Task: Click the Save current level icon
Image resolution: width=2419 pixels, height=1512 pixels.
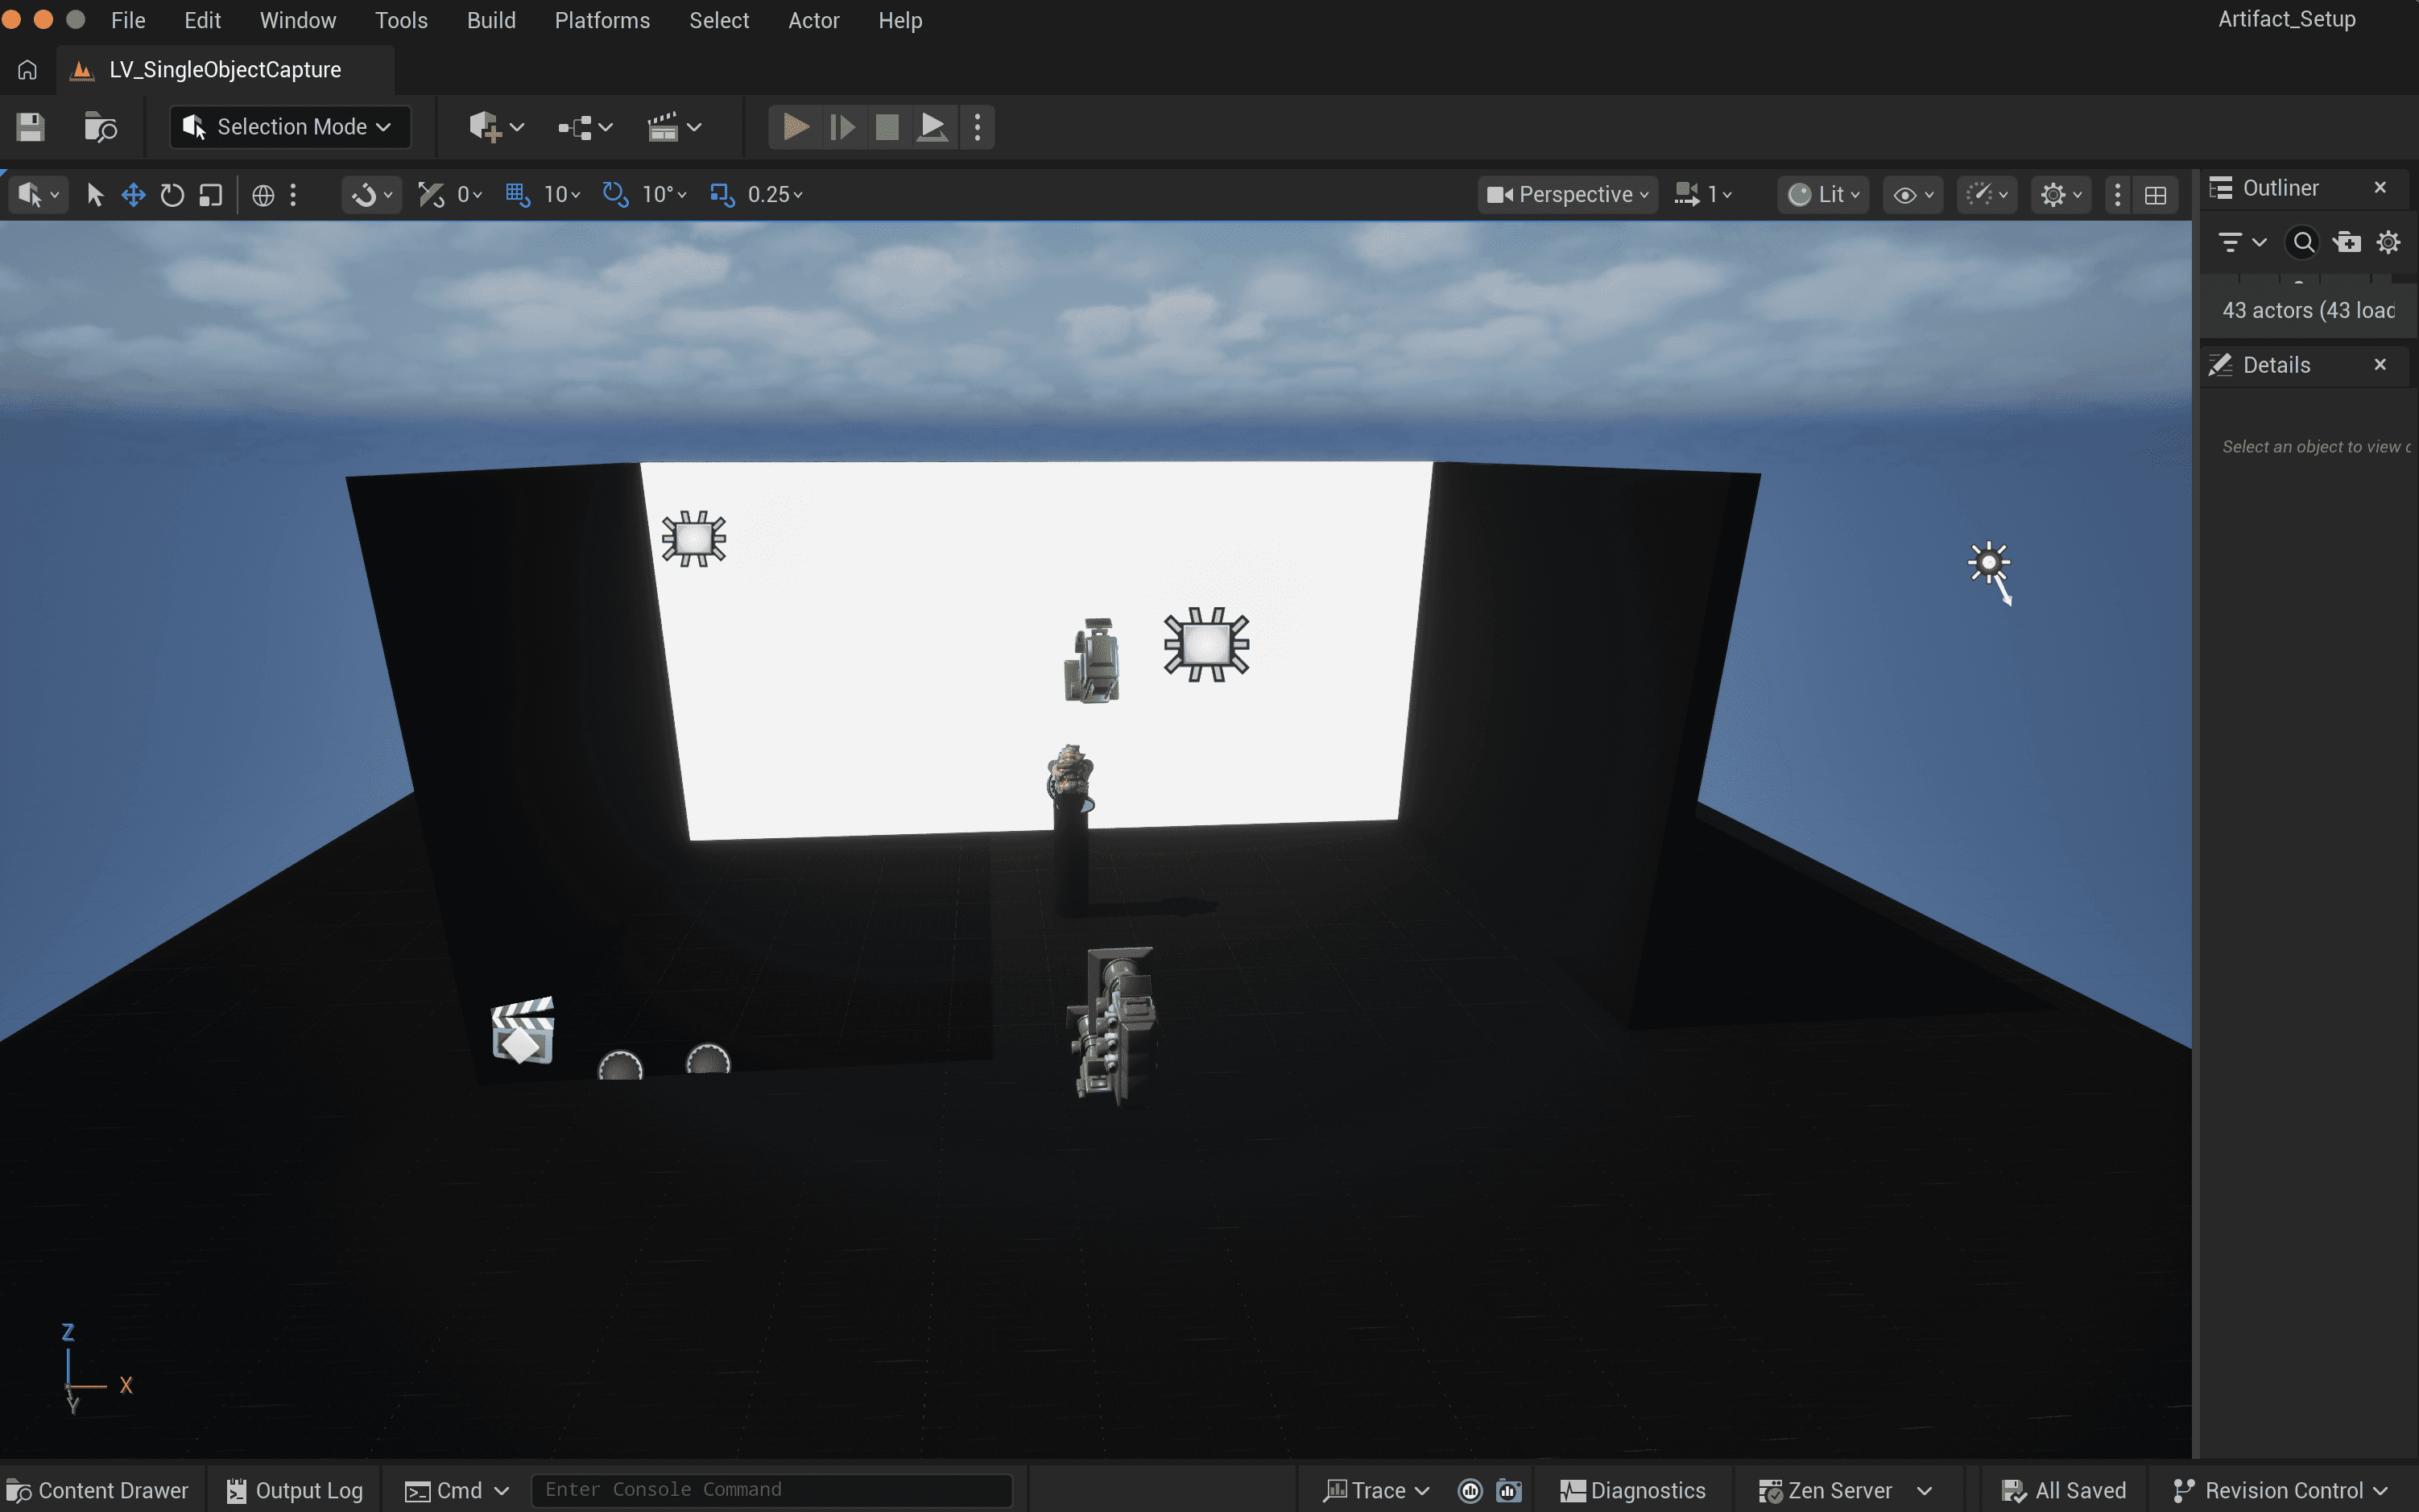Action: click(x=30, y=127)
